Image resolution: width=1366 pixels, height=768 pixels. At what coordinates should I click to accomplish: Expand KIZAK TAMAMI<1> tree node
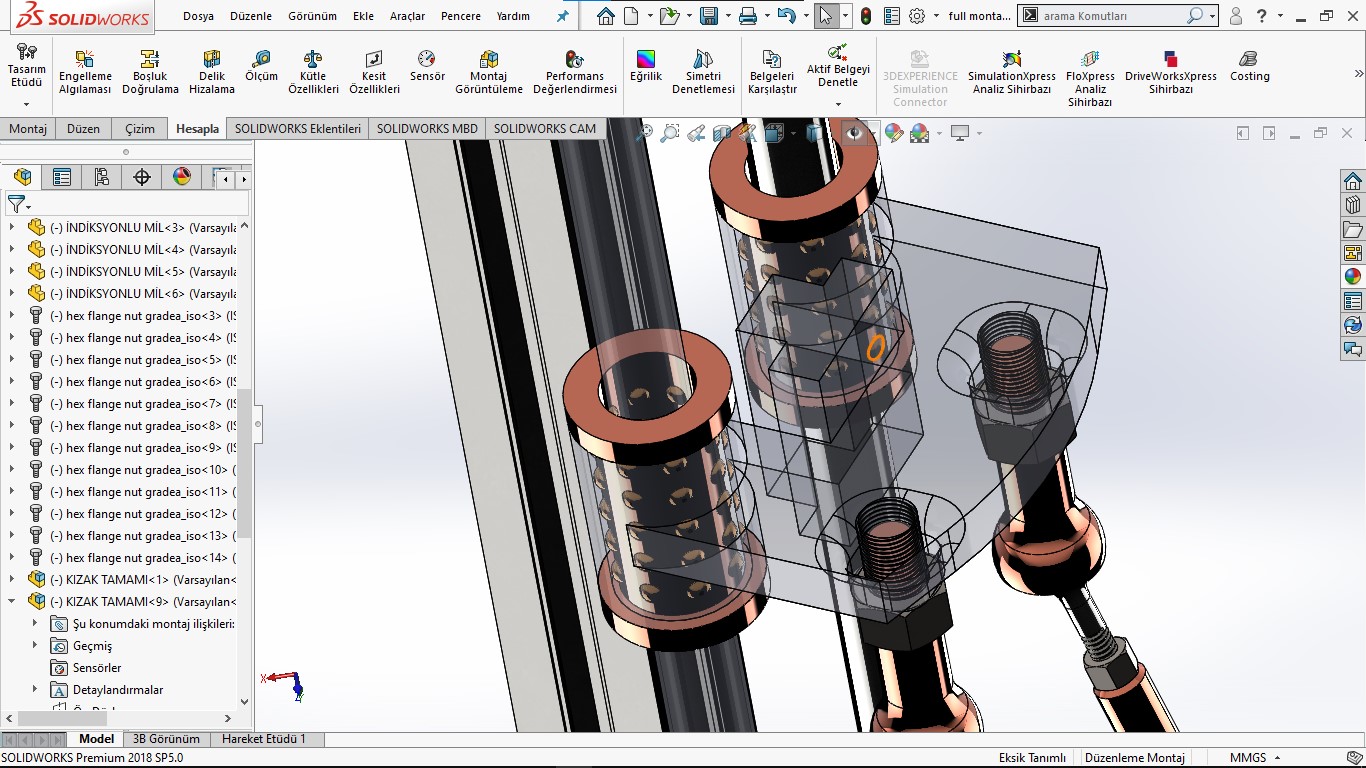12,579
